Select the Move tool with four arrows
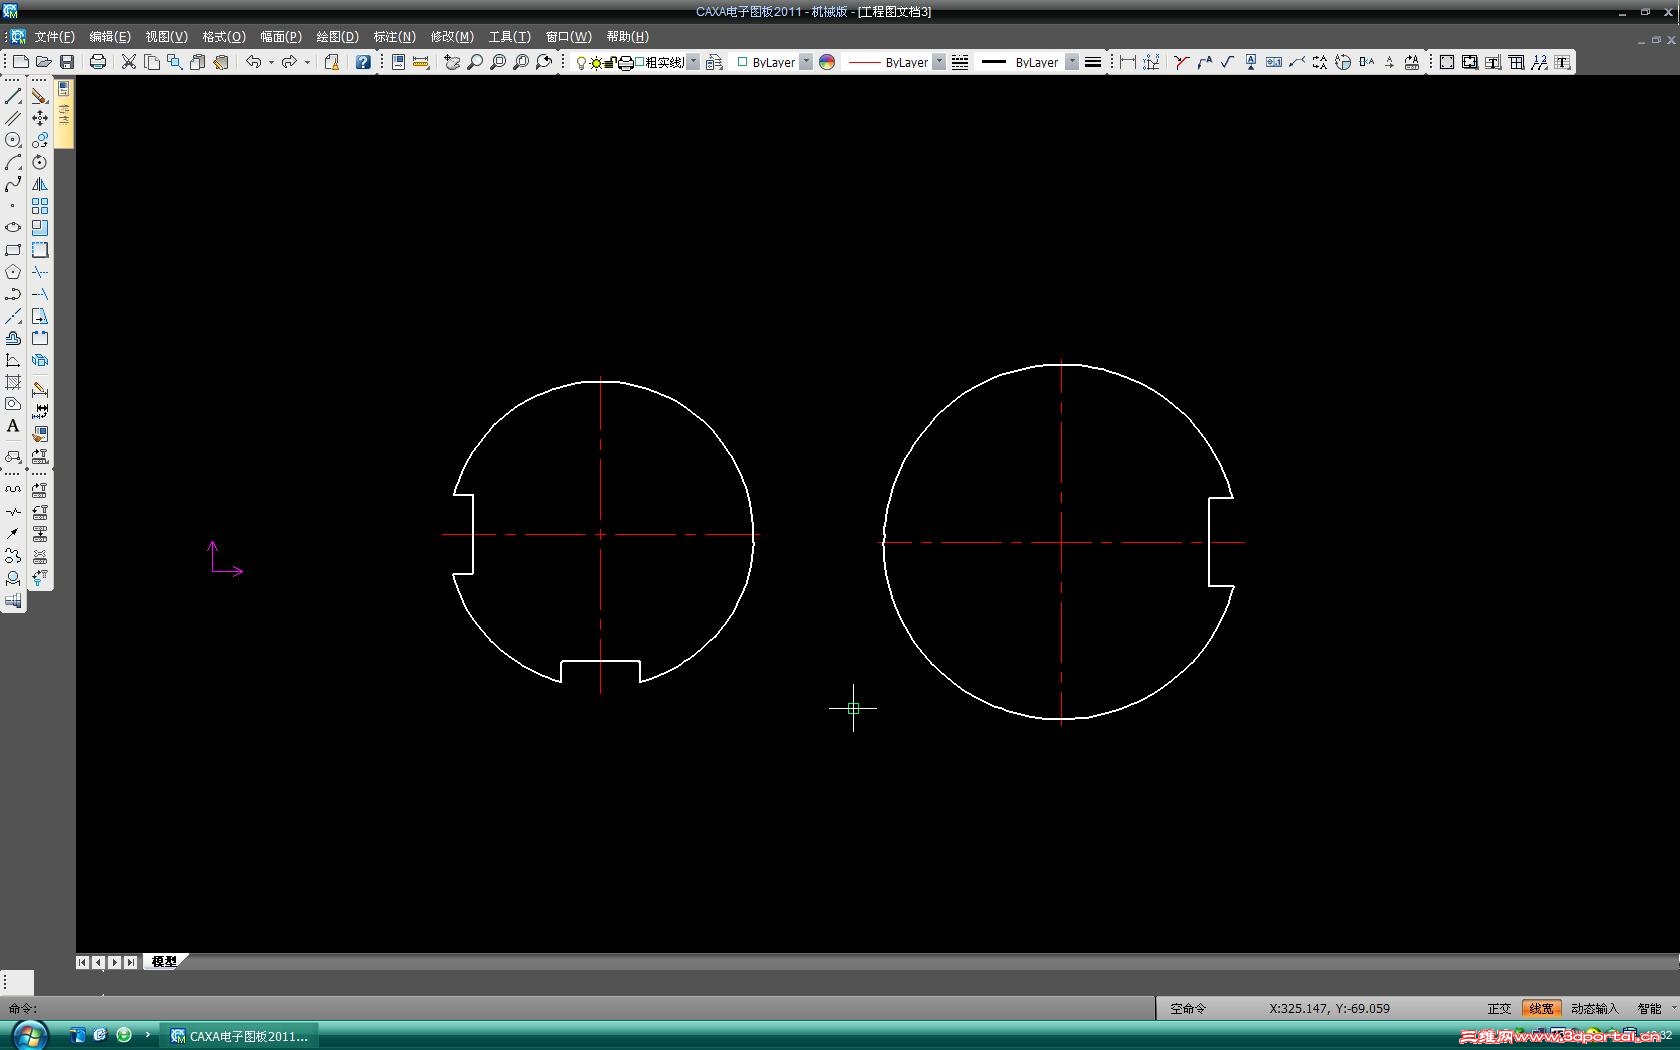The image size is (1680, 1050). (x=40, y=118)
